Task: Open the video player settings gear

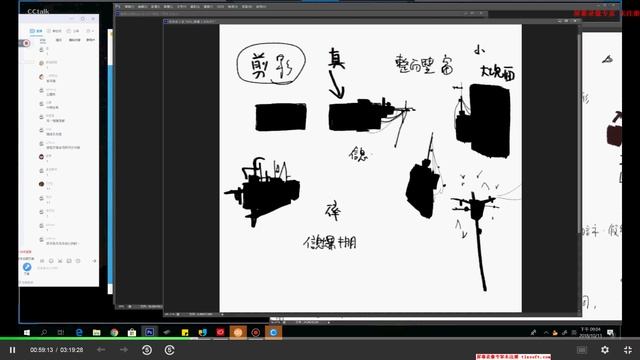Action: point(605,350)
